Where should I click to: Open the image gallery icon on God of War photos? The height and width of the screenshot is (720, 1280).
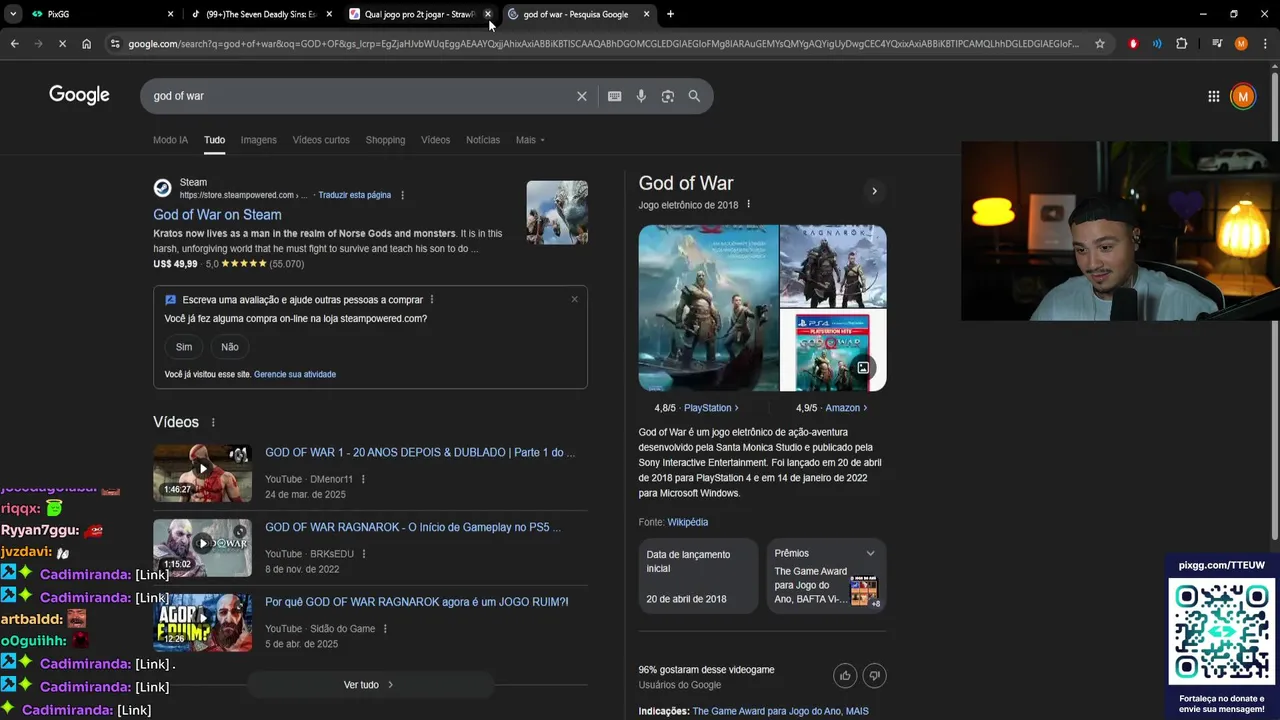click(863, 368)
